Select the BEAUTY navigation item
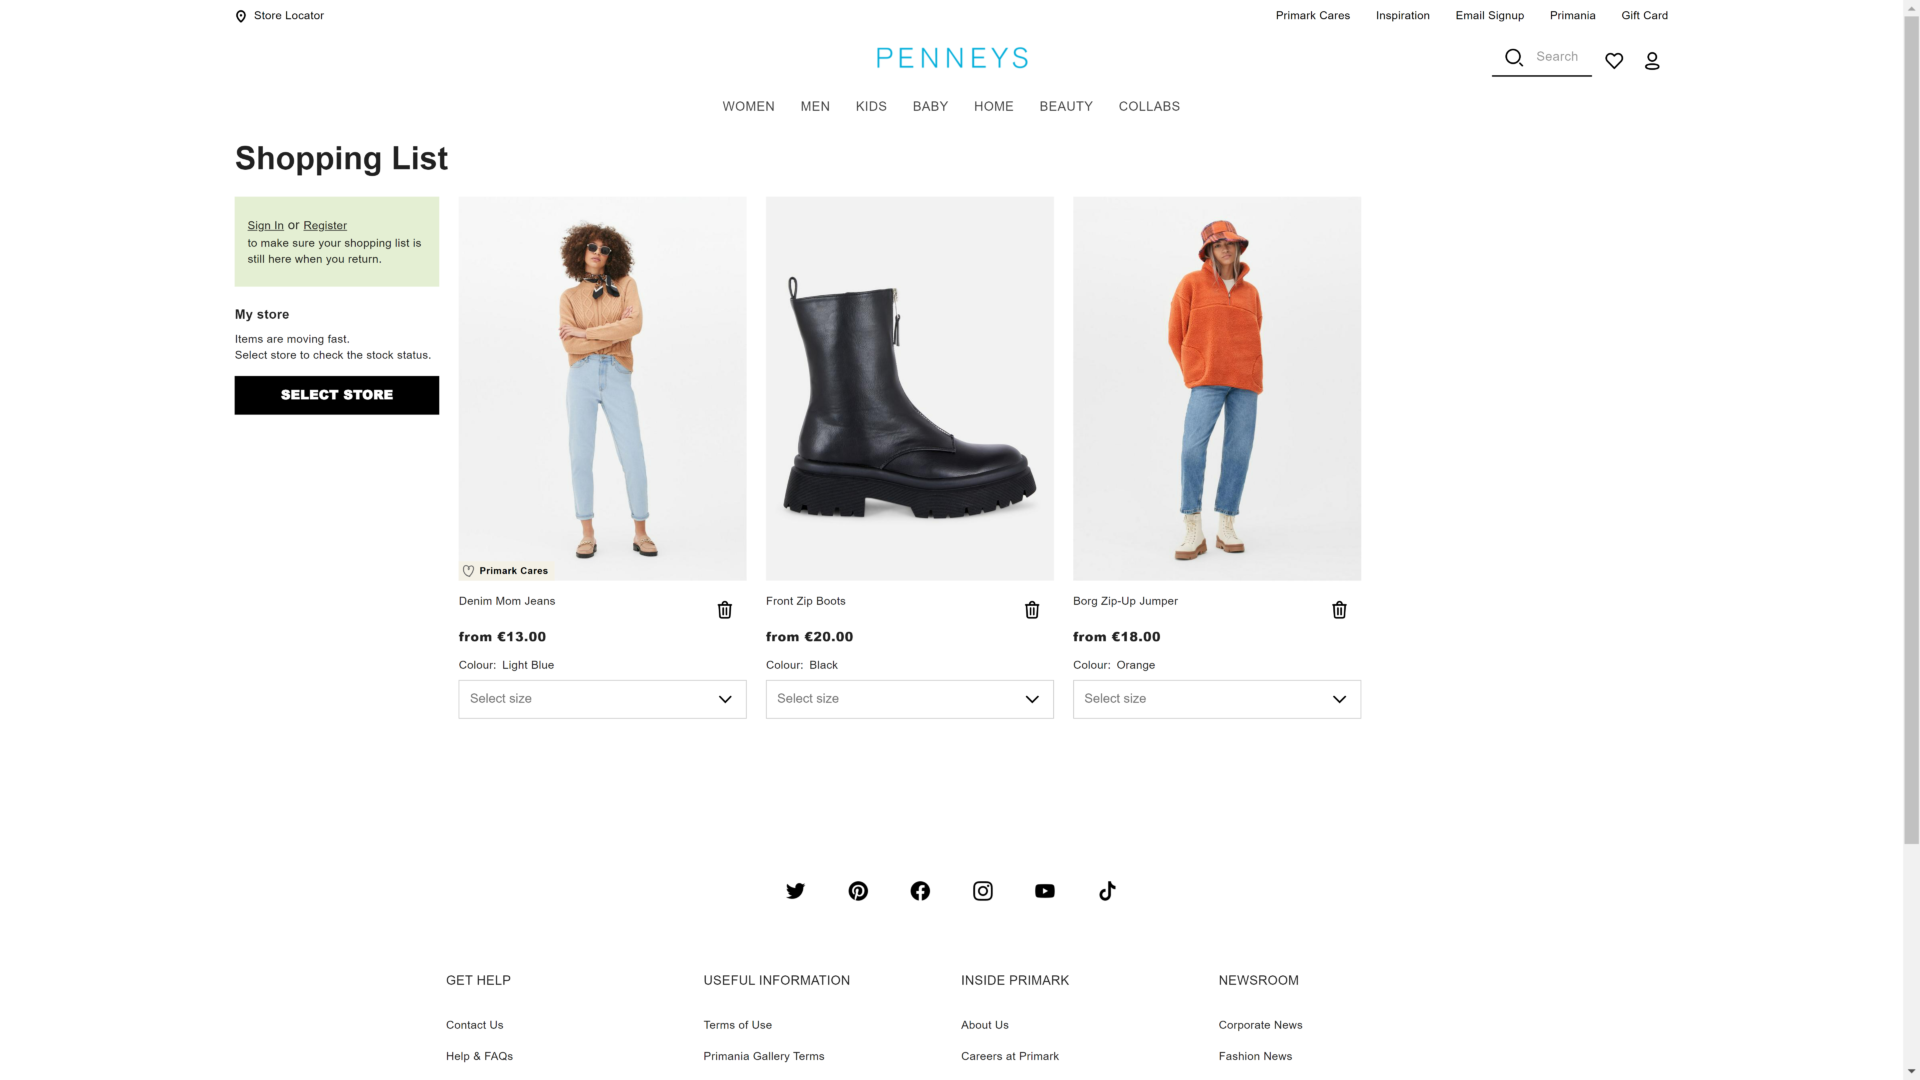Screen dimensions: 1920x1080 (1066, 106)
